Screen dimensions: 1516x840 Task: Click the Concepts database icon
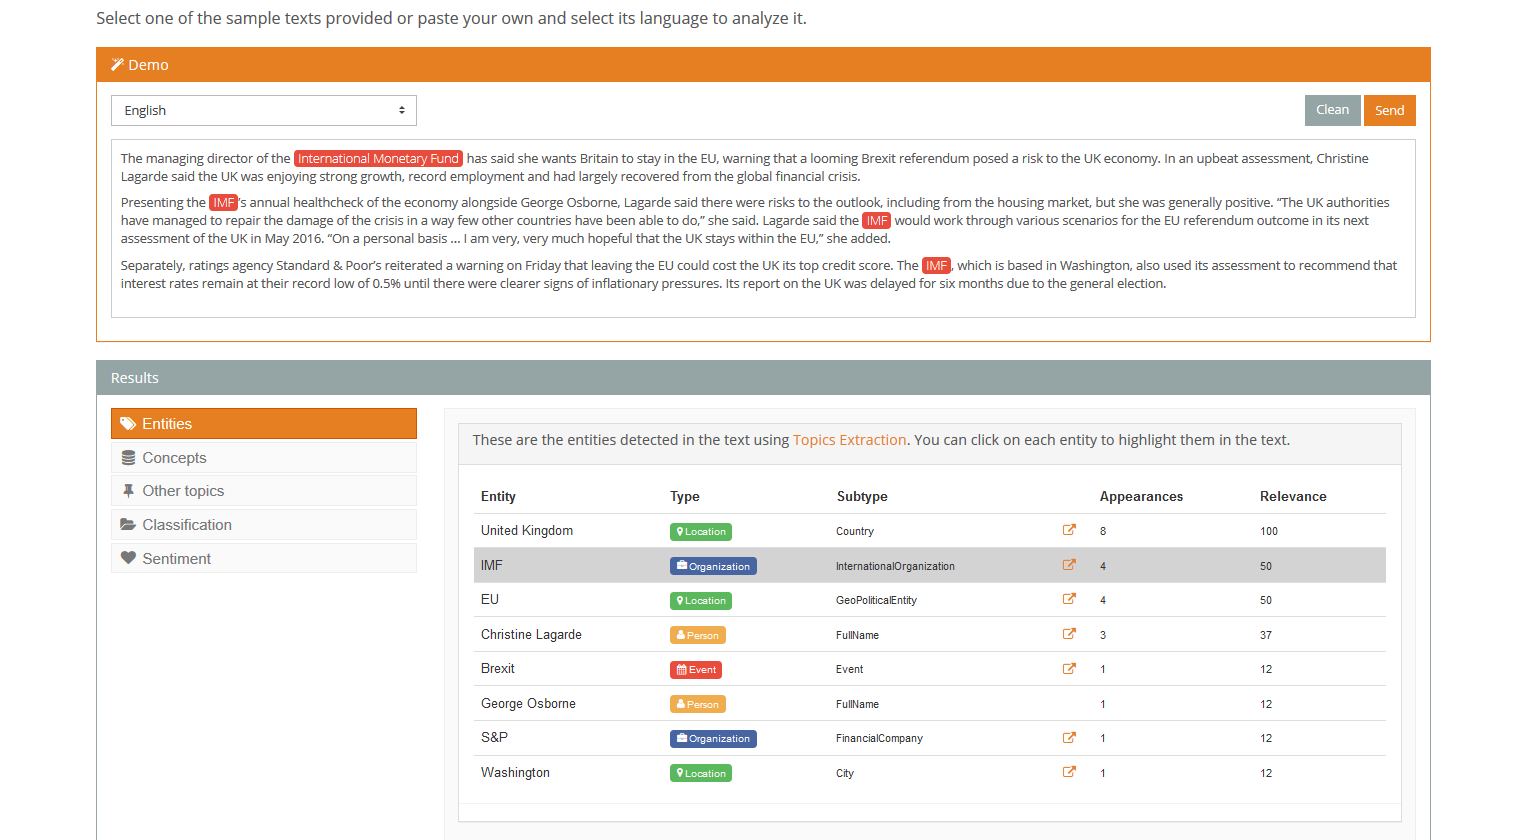click(x=128, y=458)
